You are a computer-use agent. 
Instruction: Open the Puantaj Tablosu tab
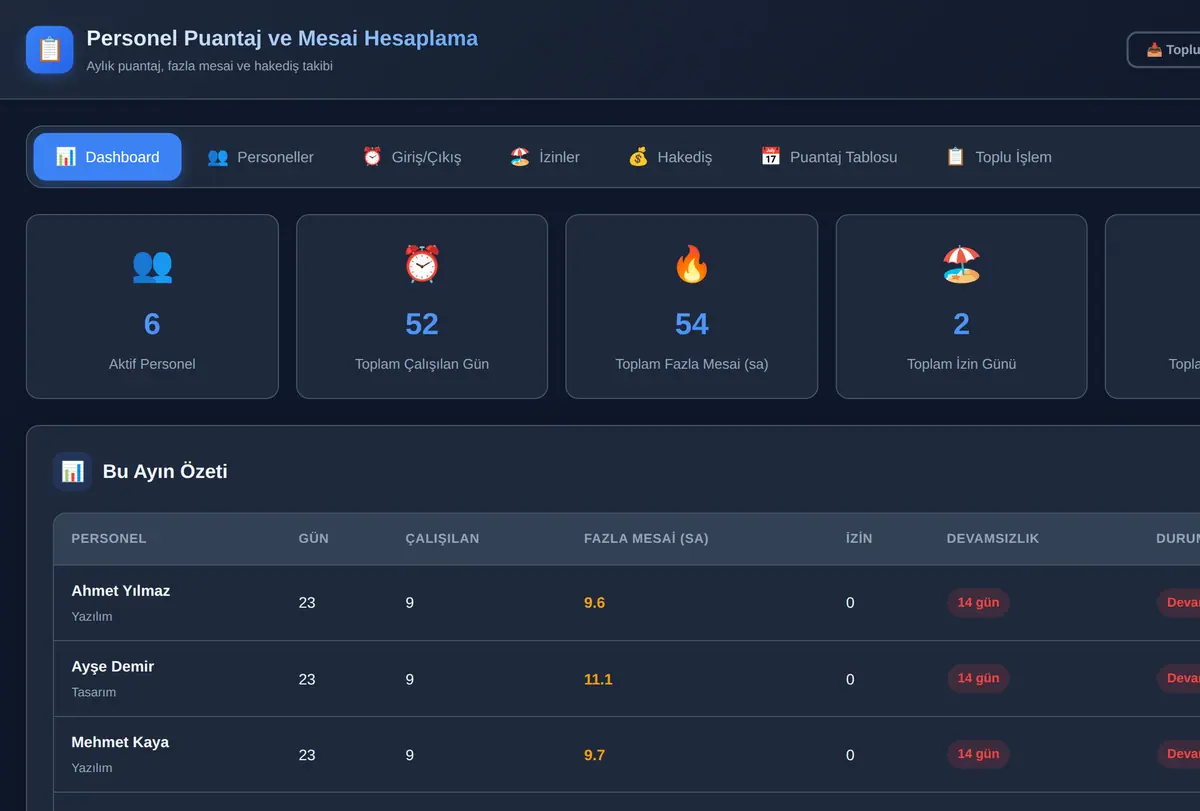pos(829,157)
